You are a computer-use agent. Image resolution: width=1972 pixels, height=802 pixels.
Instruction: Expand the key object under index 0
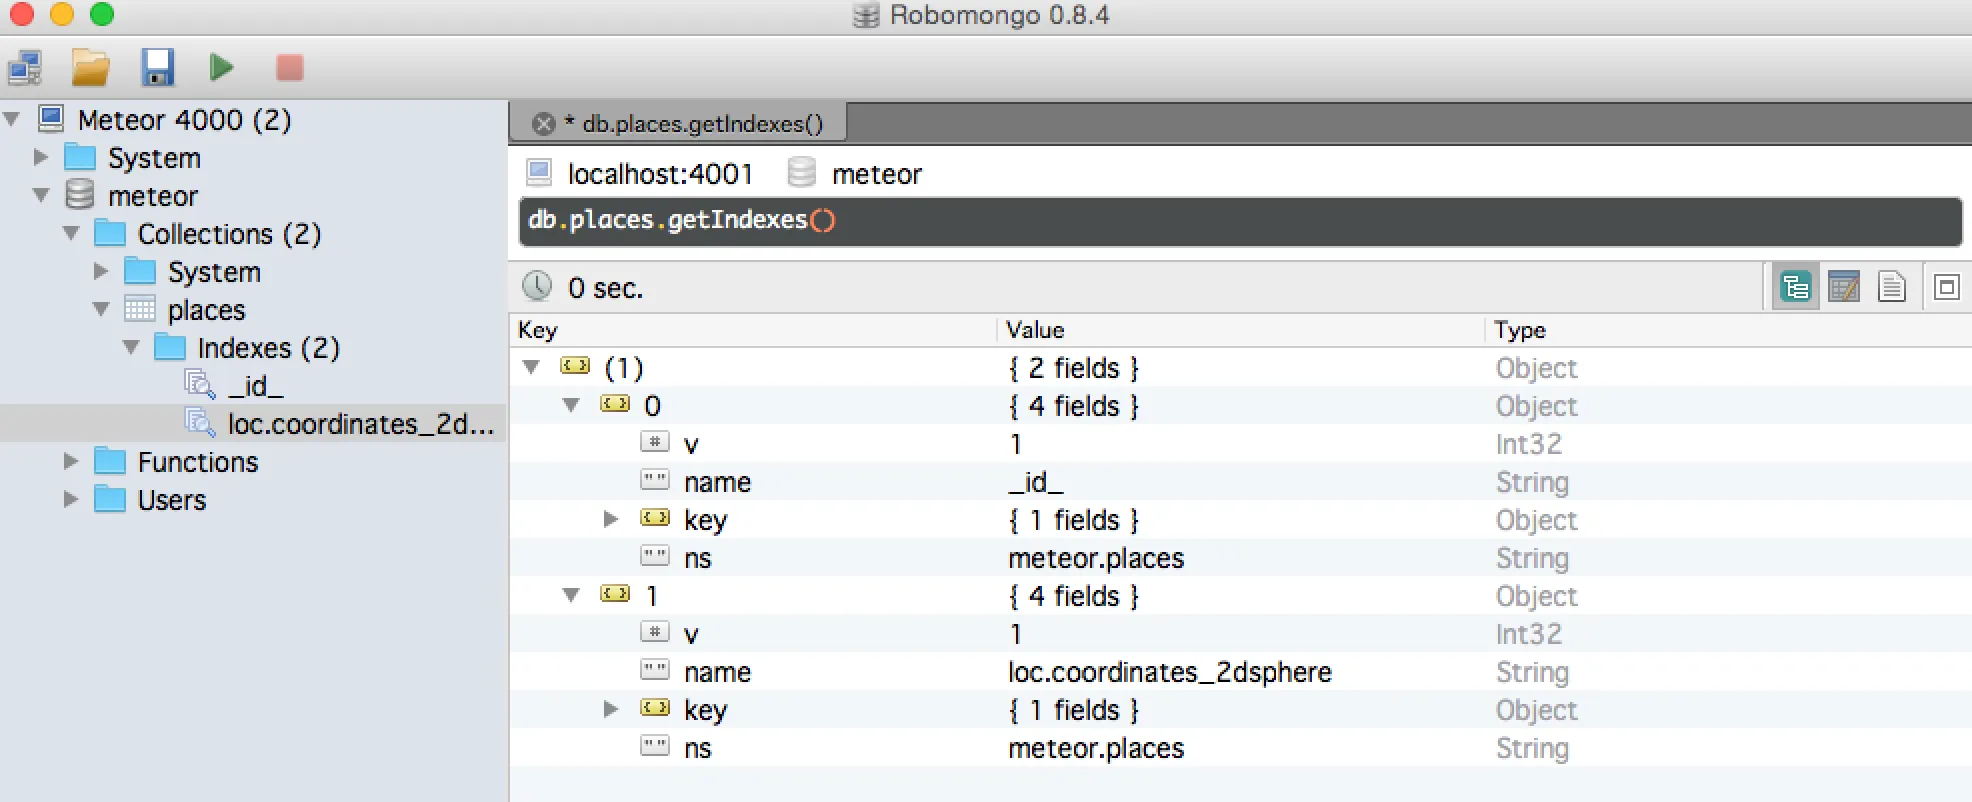[x=610, y=519]
